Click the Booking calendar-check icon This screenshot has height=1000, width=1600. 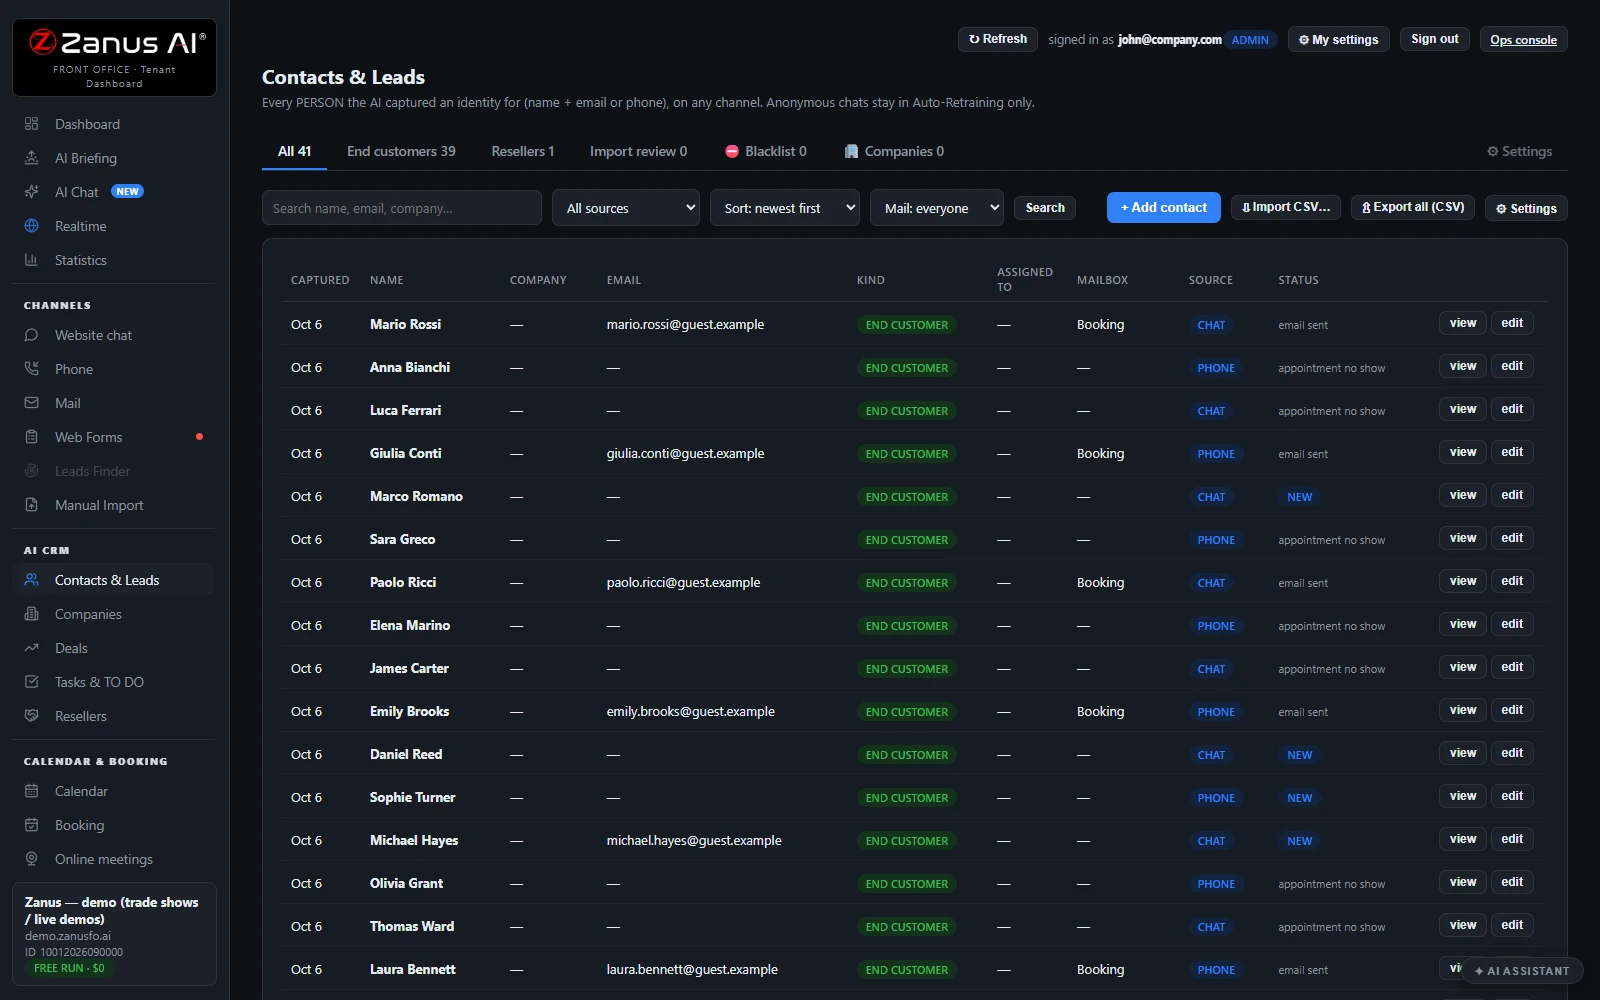[x=31, y=825]
